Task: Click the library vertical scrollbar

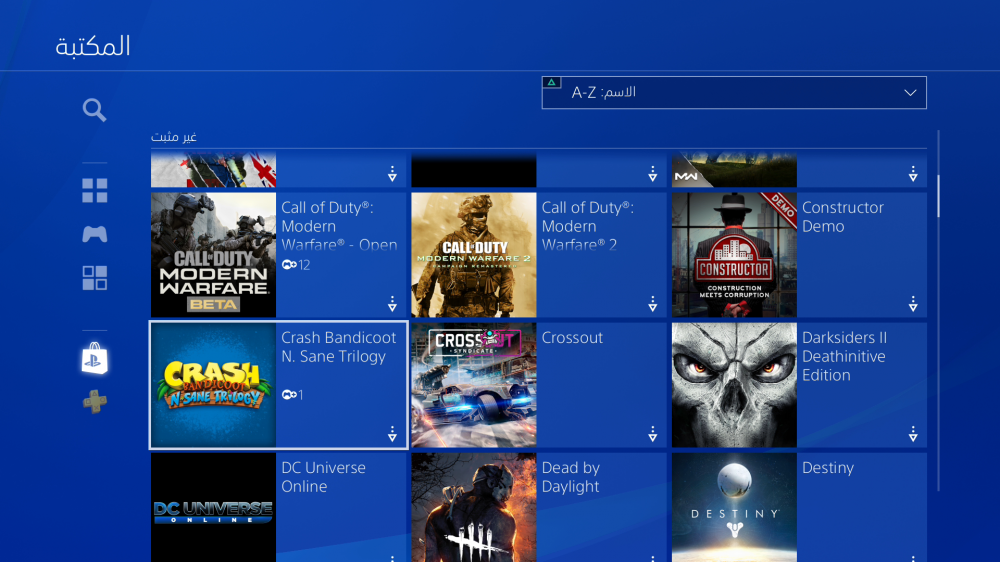Action: (939, 197)
